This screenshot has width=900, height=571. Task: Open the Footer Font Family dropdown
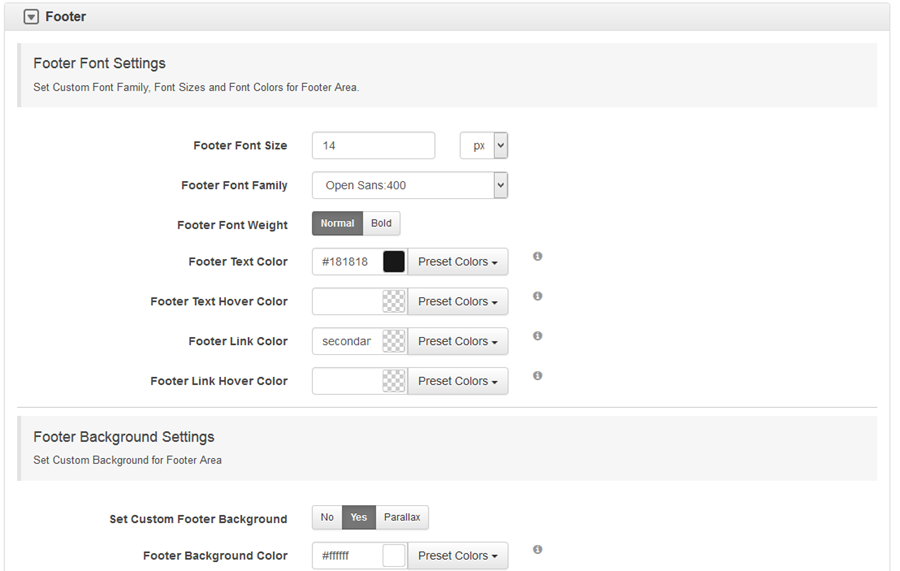tap(410, 185)
